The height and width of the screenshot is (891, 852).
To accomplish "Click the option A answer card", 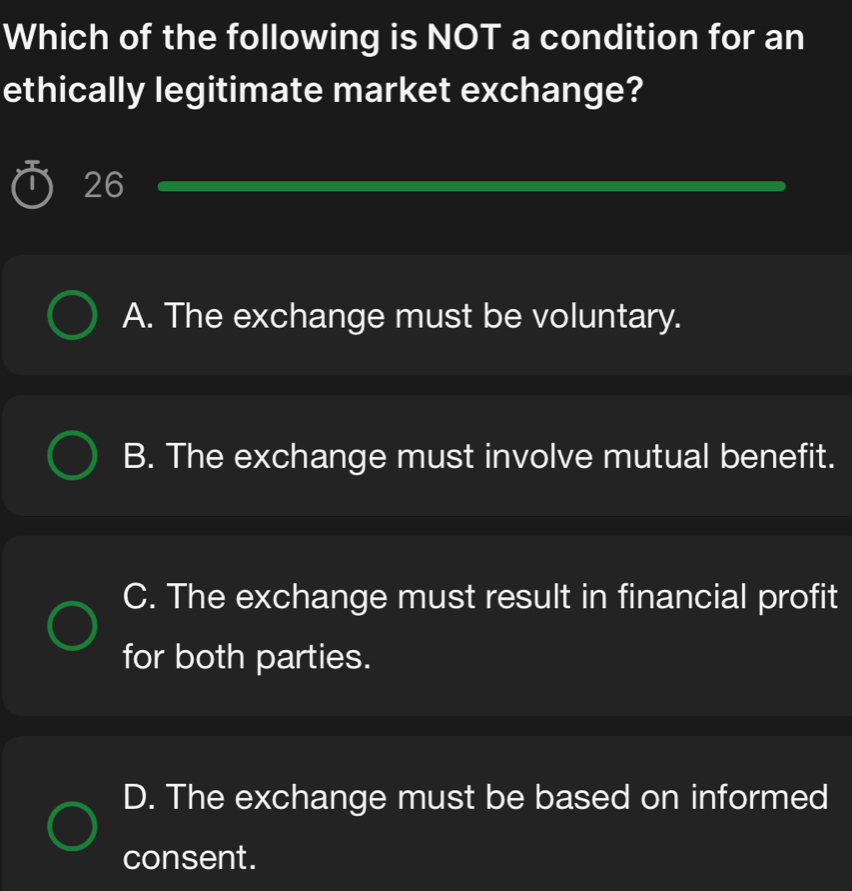I will pos(426,315).
